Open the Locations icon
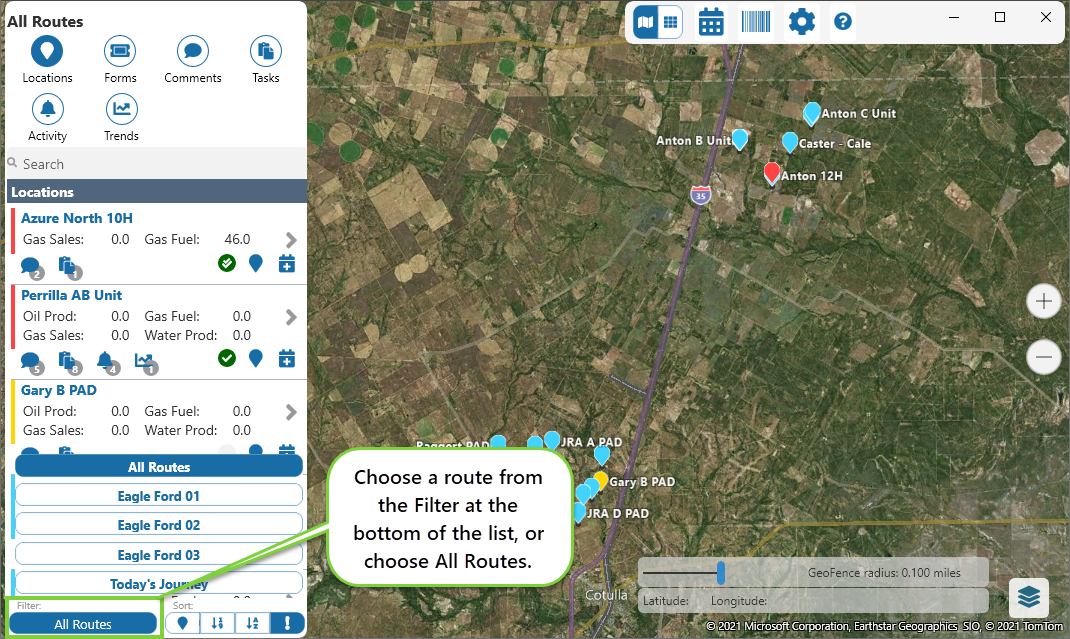 [47, 51]
